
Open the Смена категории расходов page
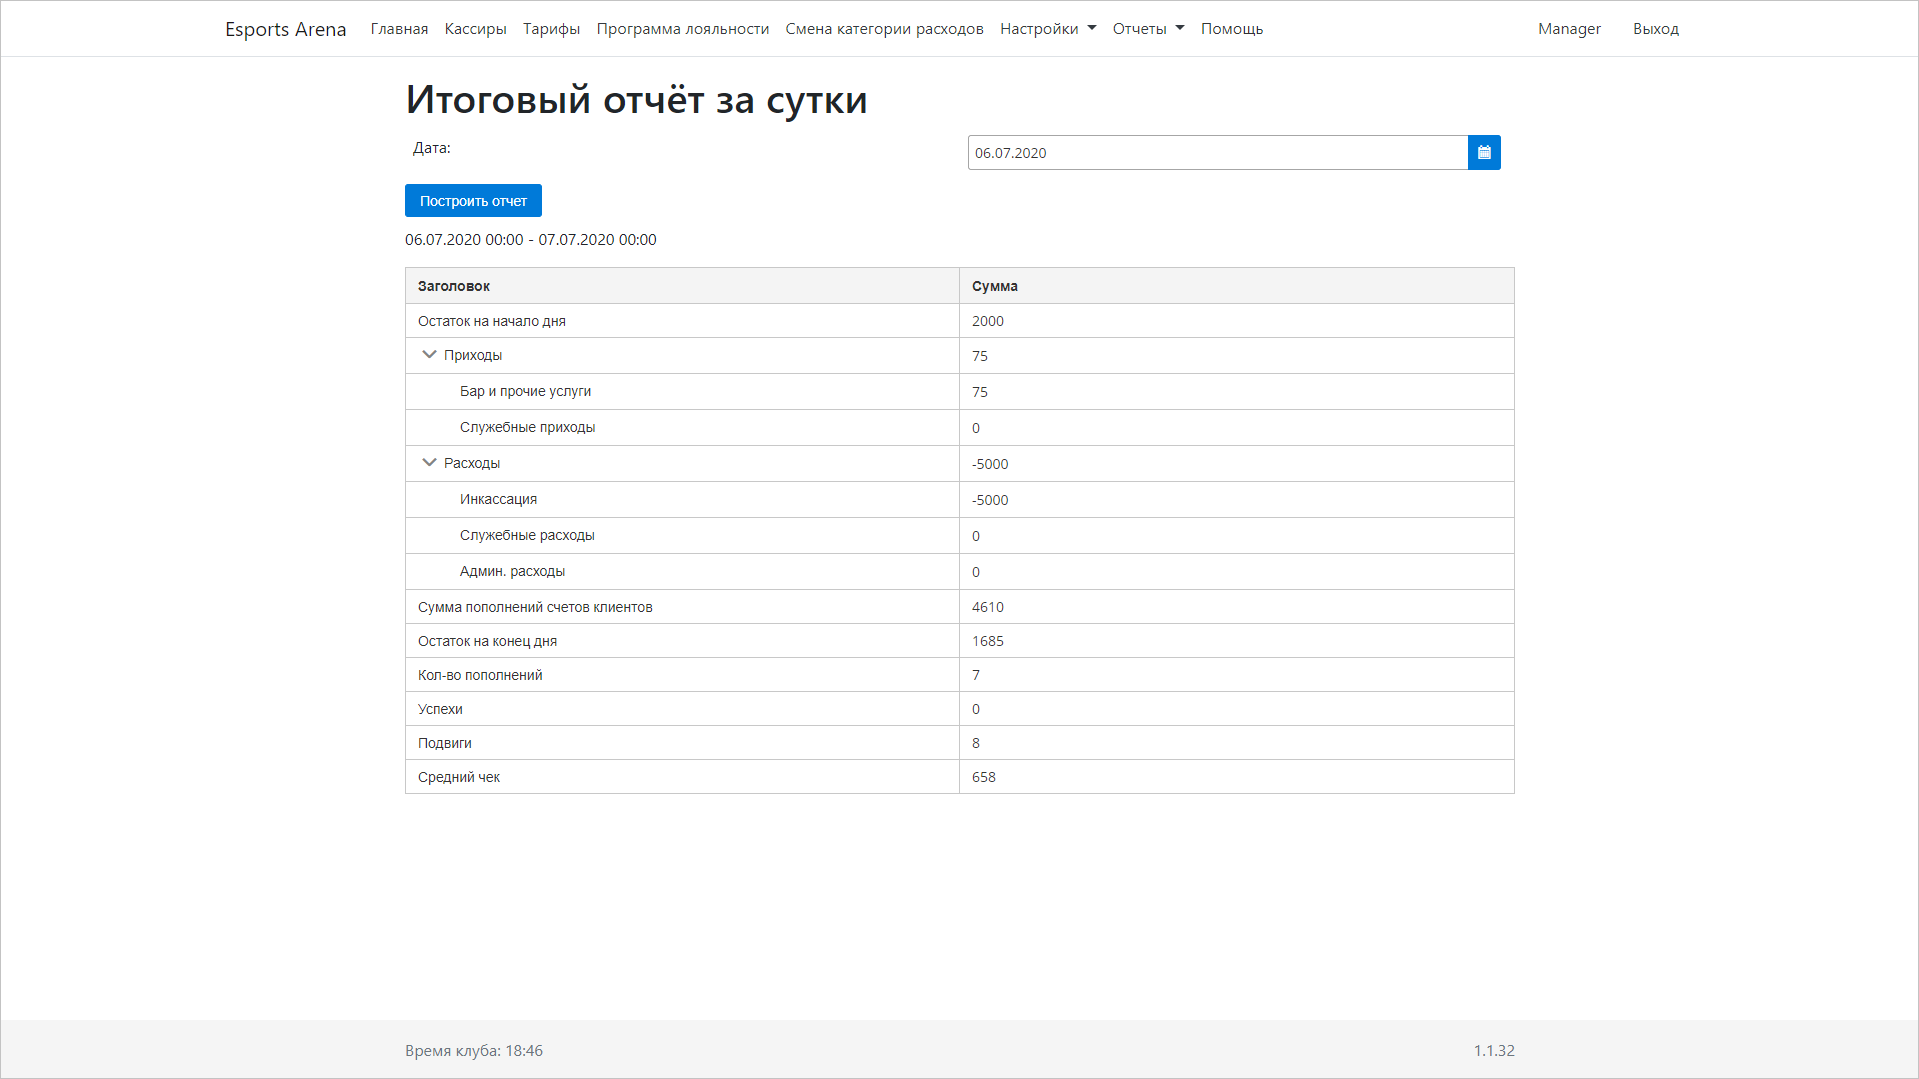[884, 28]
